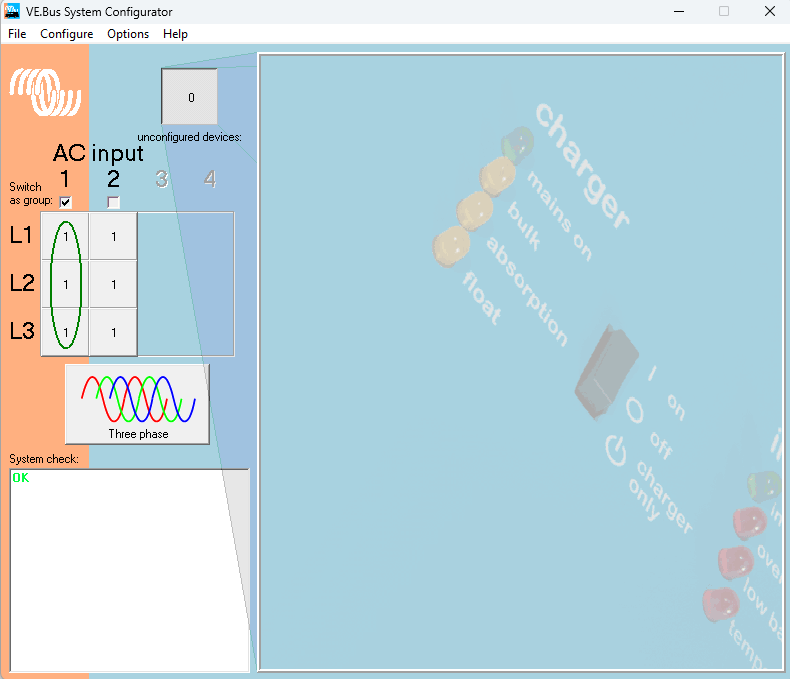Click the Victron logo icon
This screenshot has height=679, width=790.
click(x=45, y=92)
